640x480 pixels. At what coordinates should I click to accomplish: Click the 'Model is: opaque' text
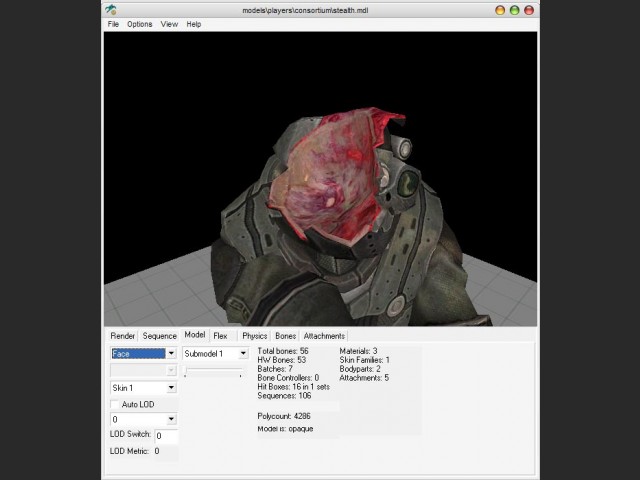tap(285, 429)
